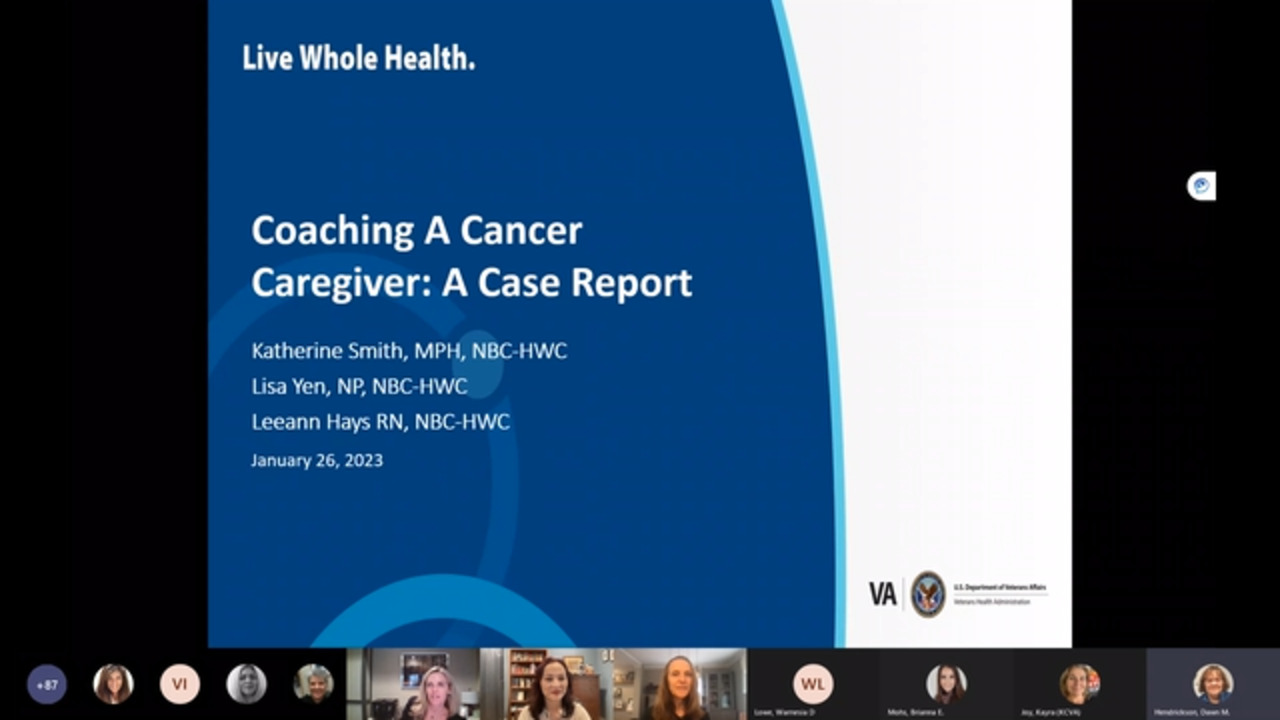Open the +87 additional participants bubble
This screenshot has width=1280, height=720.
click(46, 685)
